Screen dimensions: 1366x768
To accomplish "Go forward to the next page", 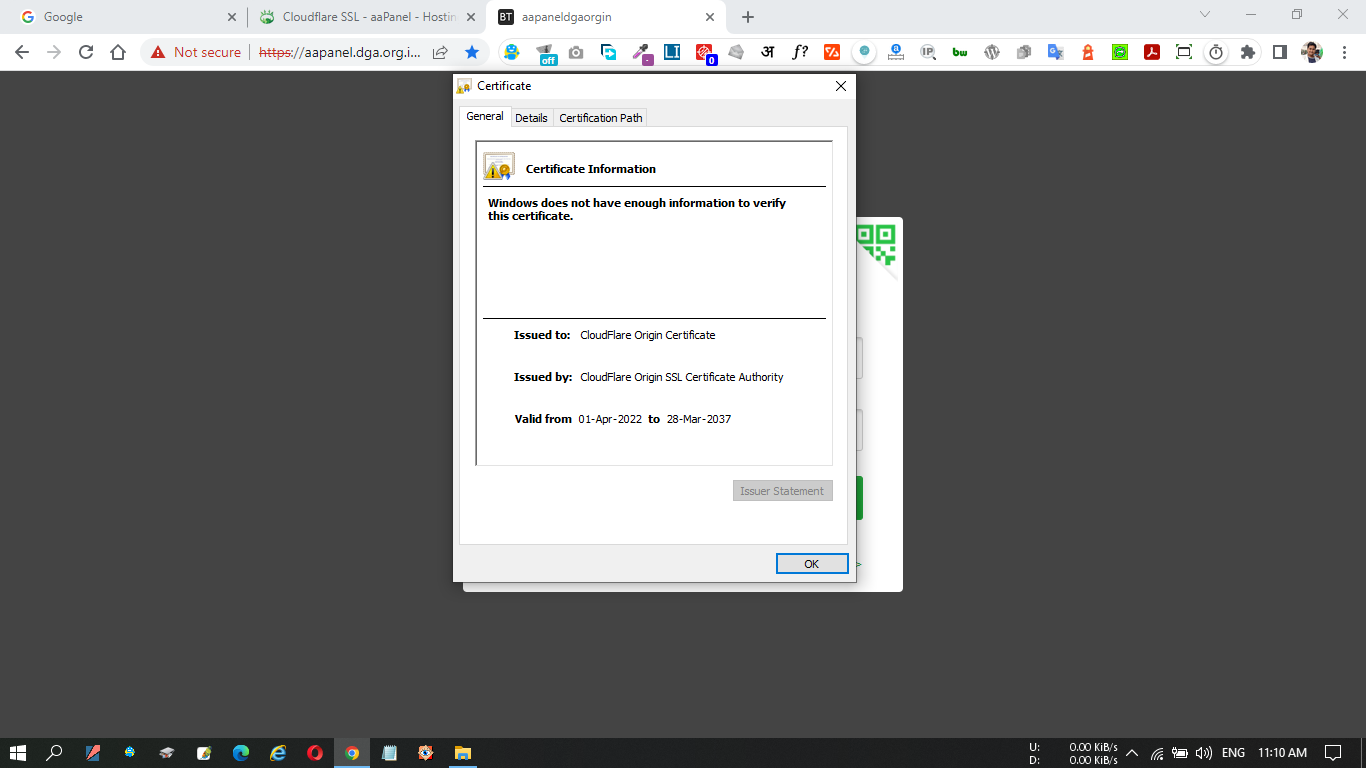I will pos(54,52).
